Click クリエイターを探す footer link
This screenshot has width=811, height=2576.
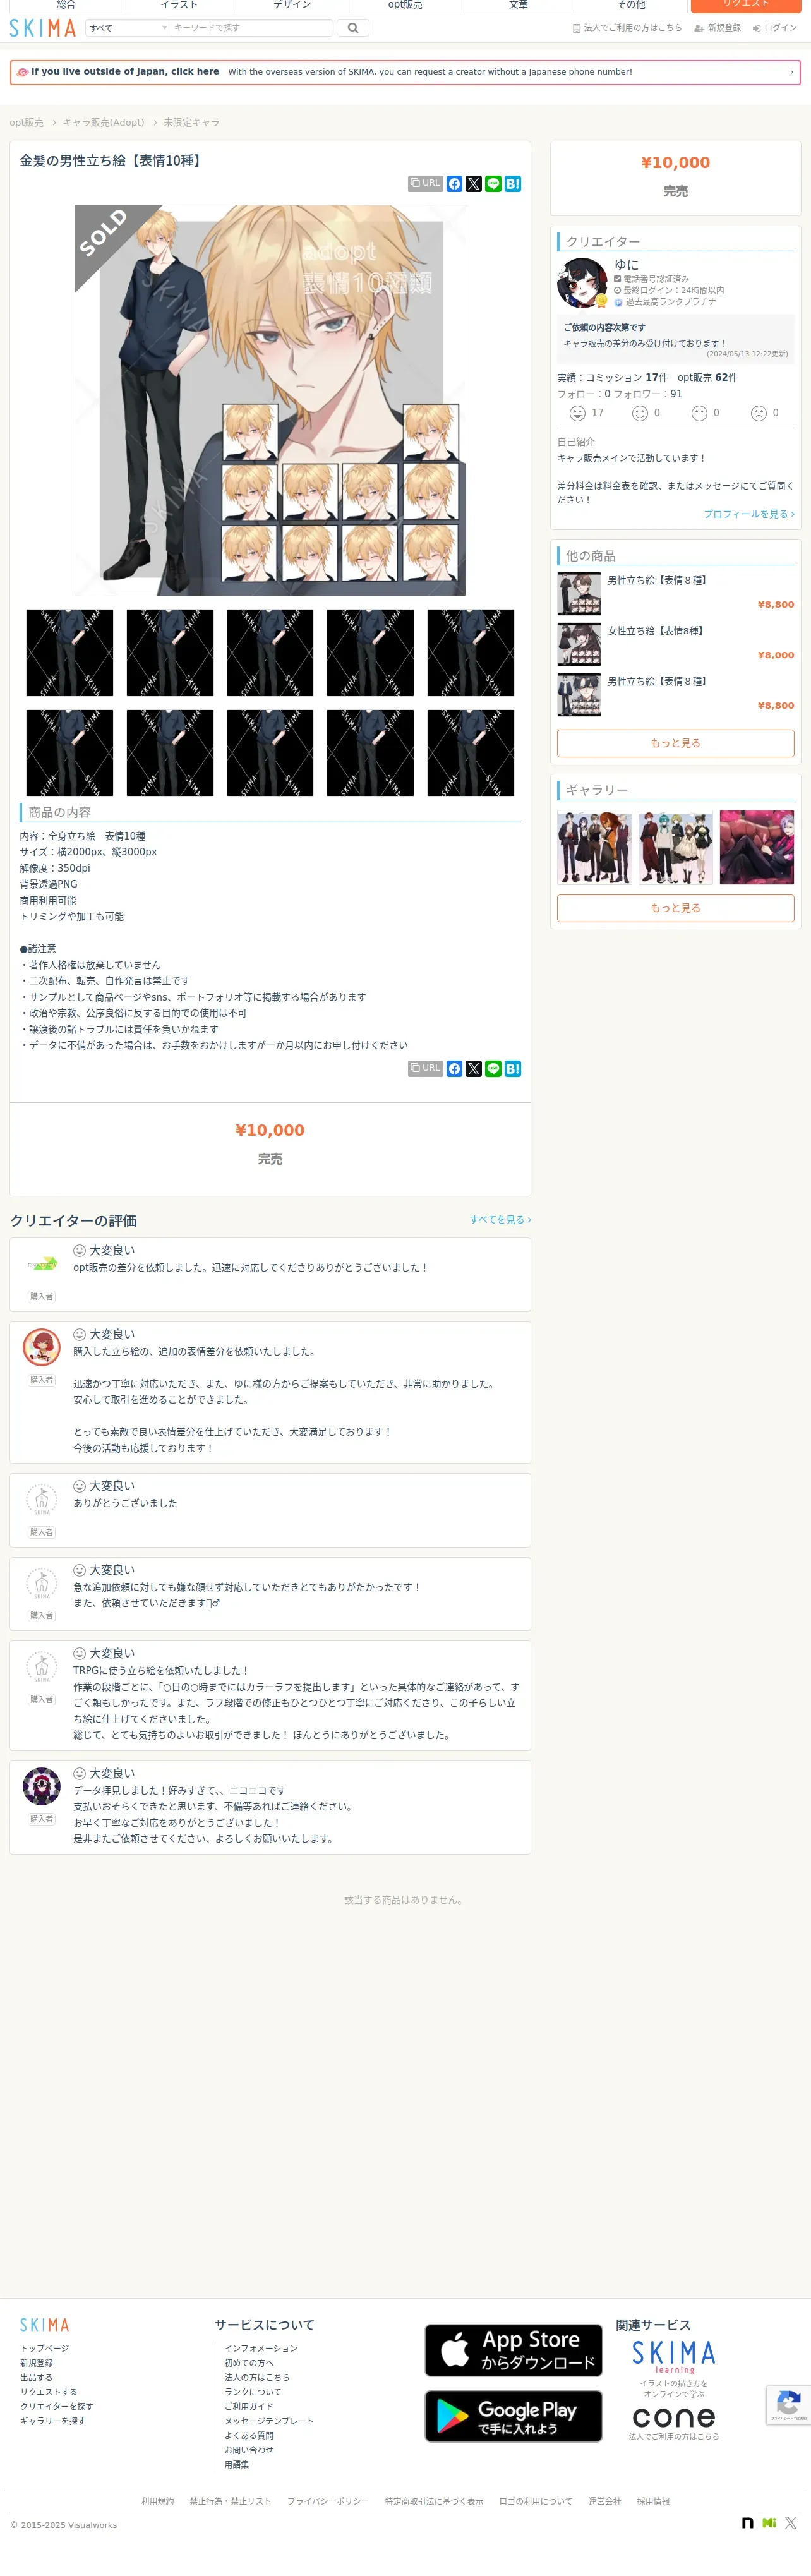click(57, 2406)
